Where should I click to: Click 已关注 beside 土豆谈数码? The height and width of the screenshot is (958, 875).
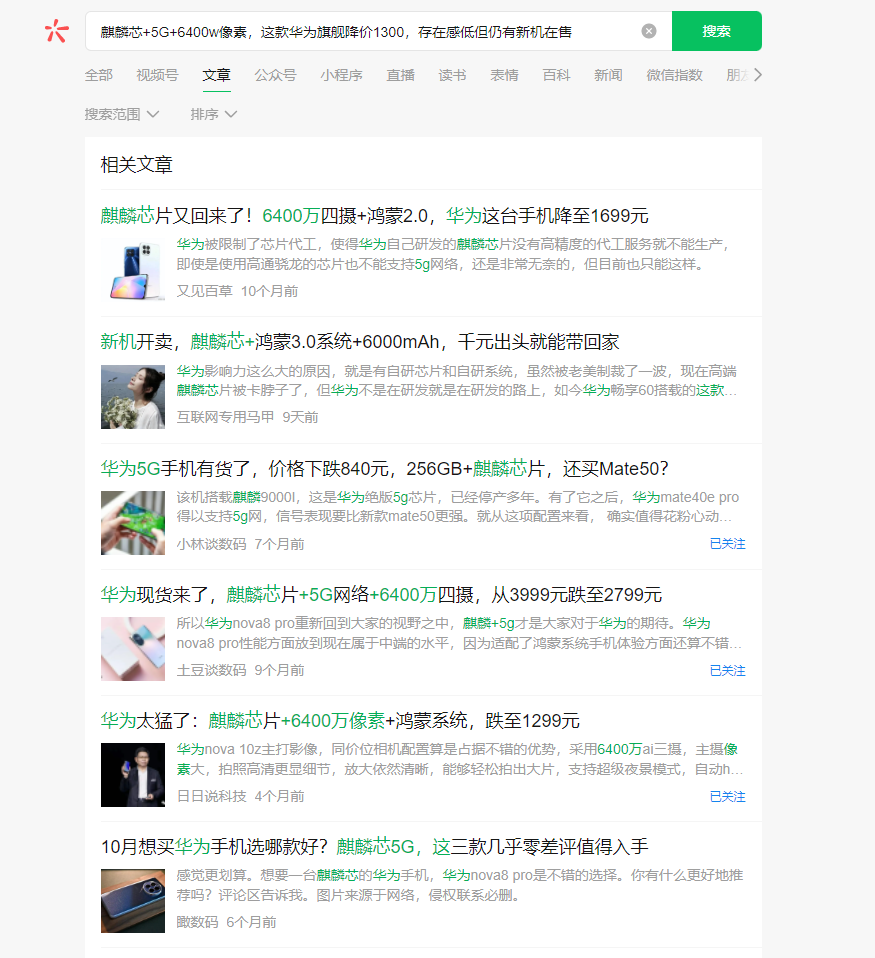tap(728, 670)
